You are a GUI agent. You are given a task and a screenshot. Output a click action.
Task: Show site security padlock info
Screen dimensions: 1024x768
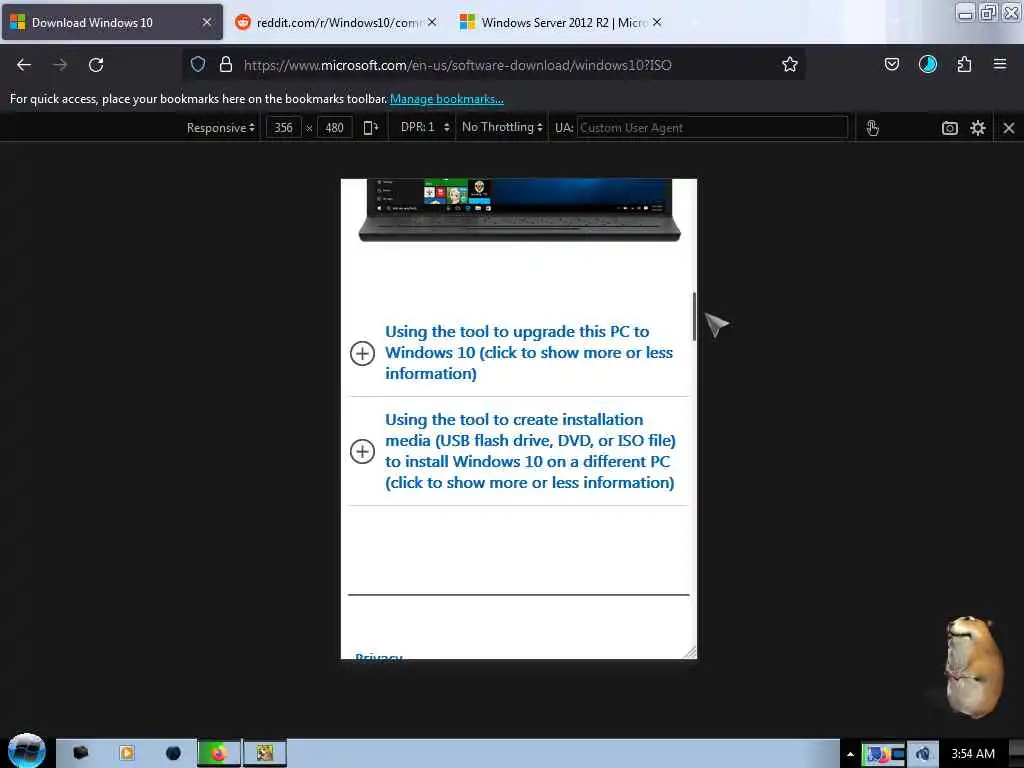point(226,64)
